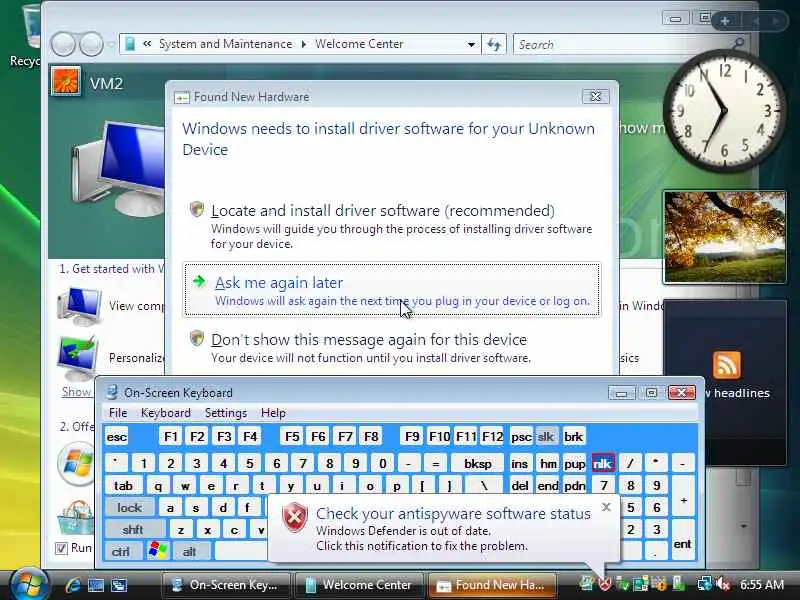Viewport: 800px width, 600px height.
Task: Click the refresh button beside address bar
Action: [x=494, y=44]
